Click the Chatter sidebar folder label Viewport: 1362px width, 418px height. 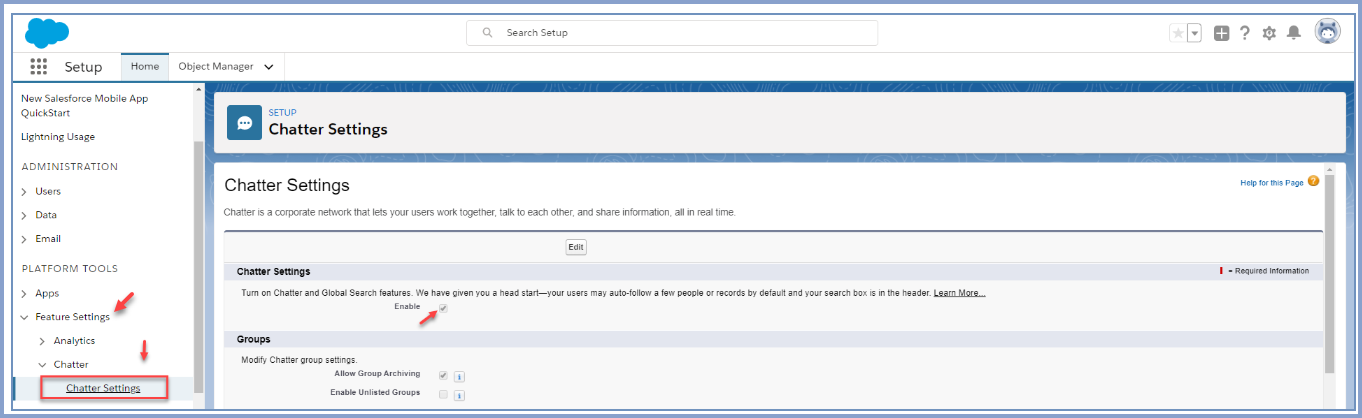71,365
